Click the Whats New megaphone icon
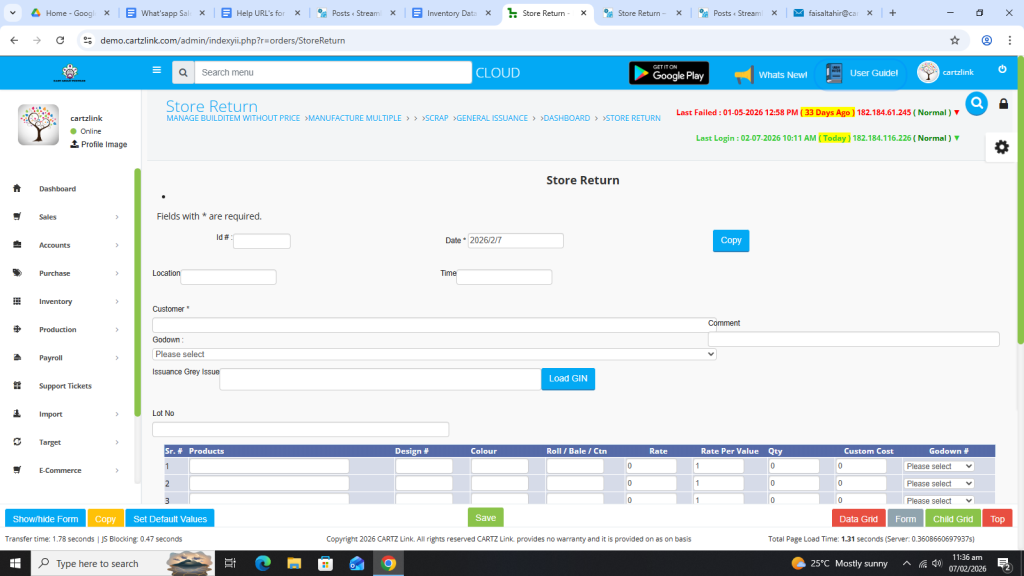The height and width of the screenshot is (576, 1024). coord(743,74)
